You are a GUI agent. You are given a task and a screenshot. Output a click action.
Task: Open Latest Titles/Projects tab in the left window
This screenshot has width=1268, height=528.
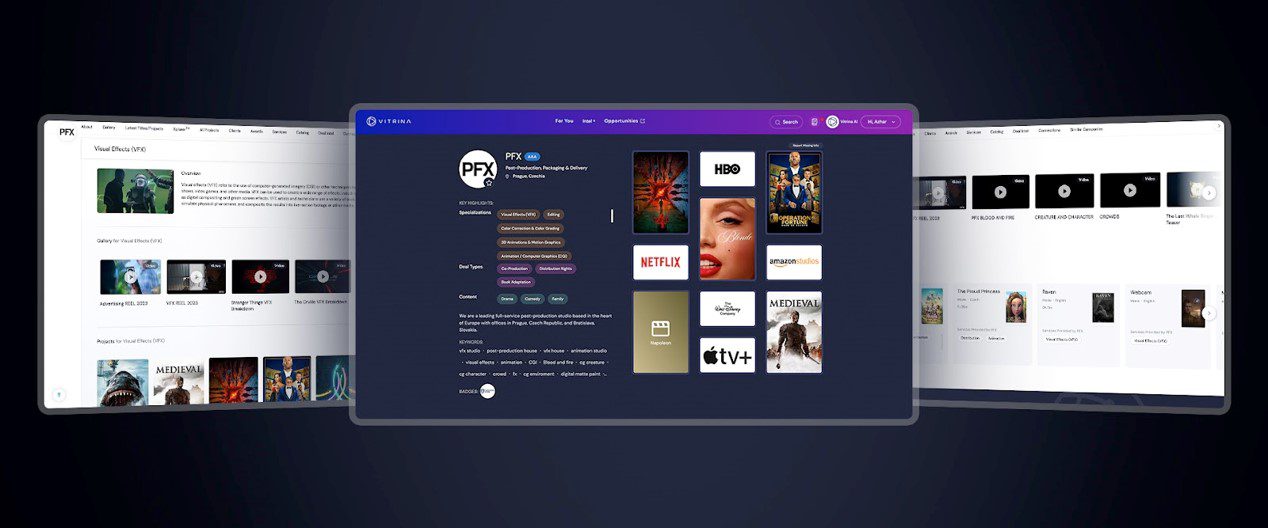pyautogui.click(x=144, y=128)
